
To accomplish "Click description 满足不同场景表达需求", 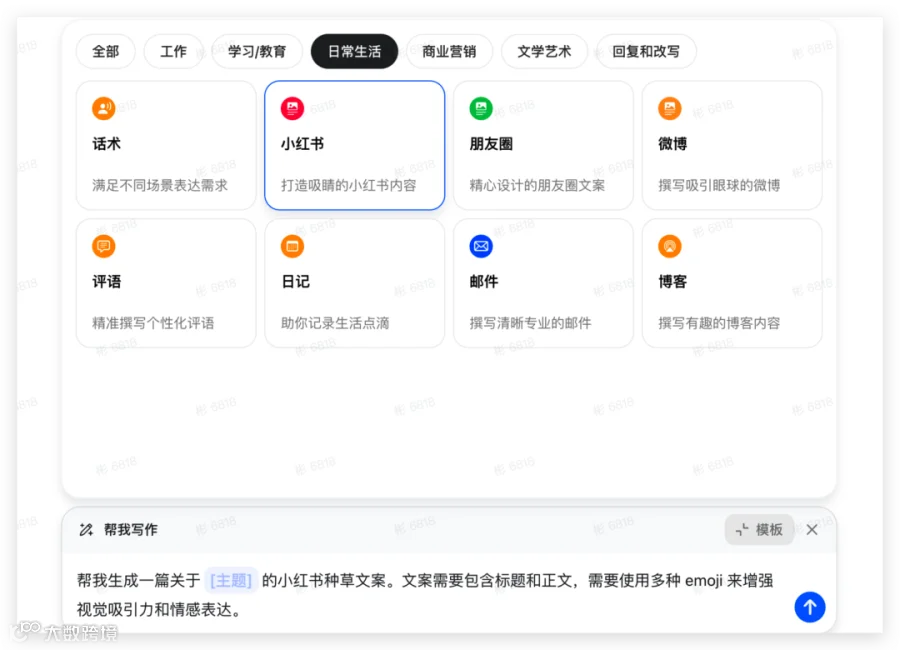I will coord(160,185).
